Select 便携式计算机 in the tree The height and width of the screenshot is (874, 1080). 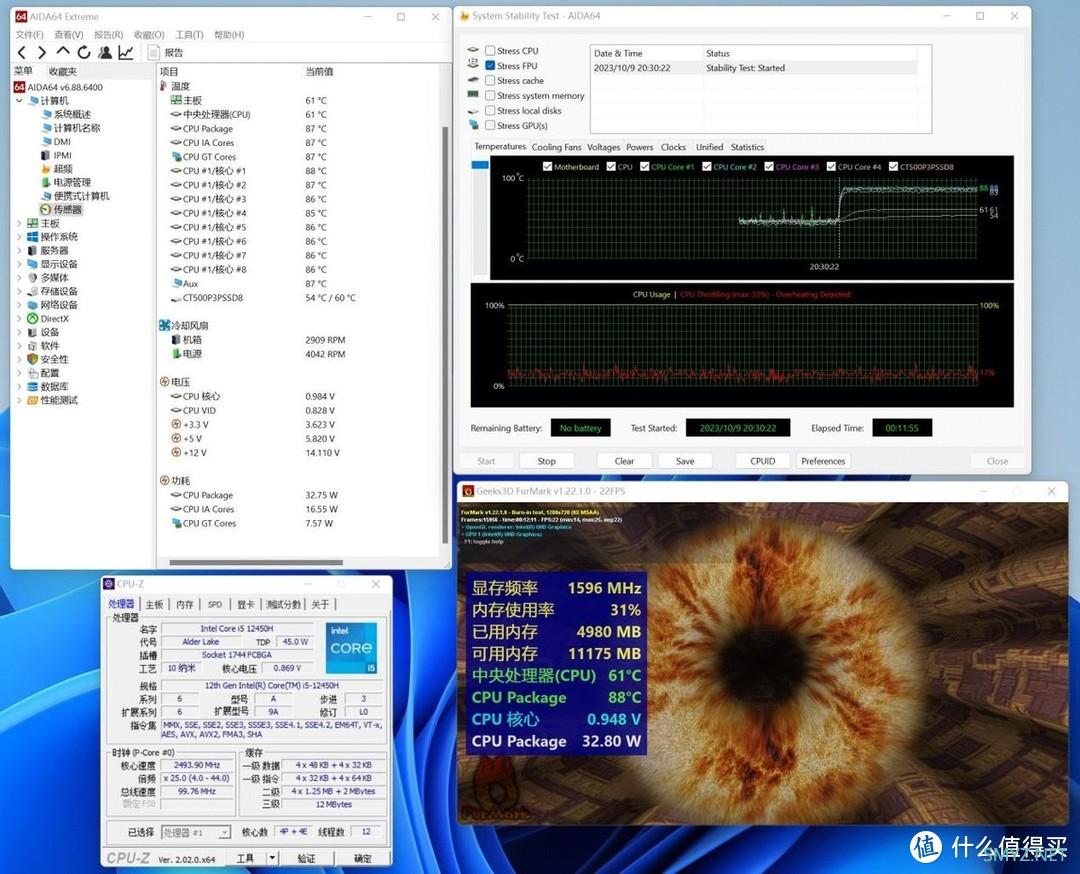click(81, 196)
